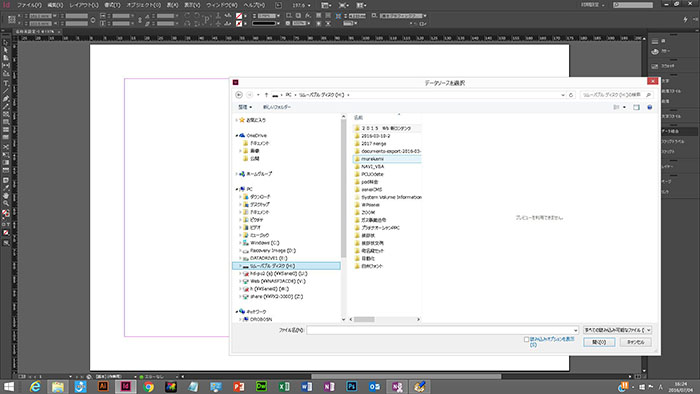Select リムーバブル ディスク (H:) in the tree

pyautogui.click(x=286, y=266)
